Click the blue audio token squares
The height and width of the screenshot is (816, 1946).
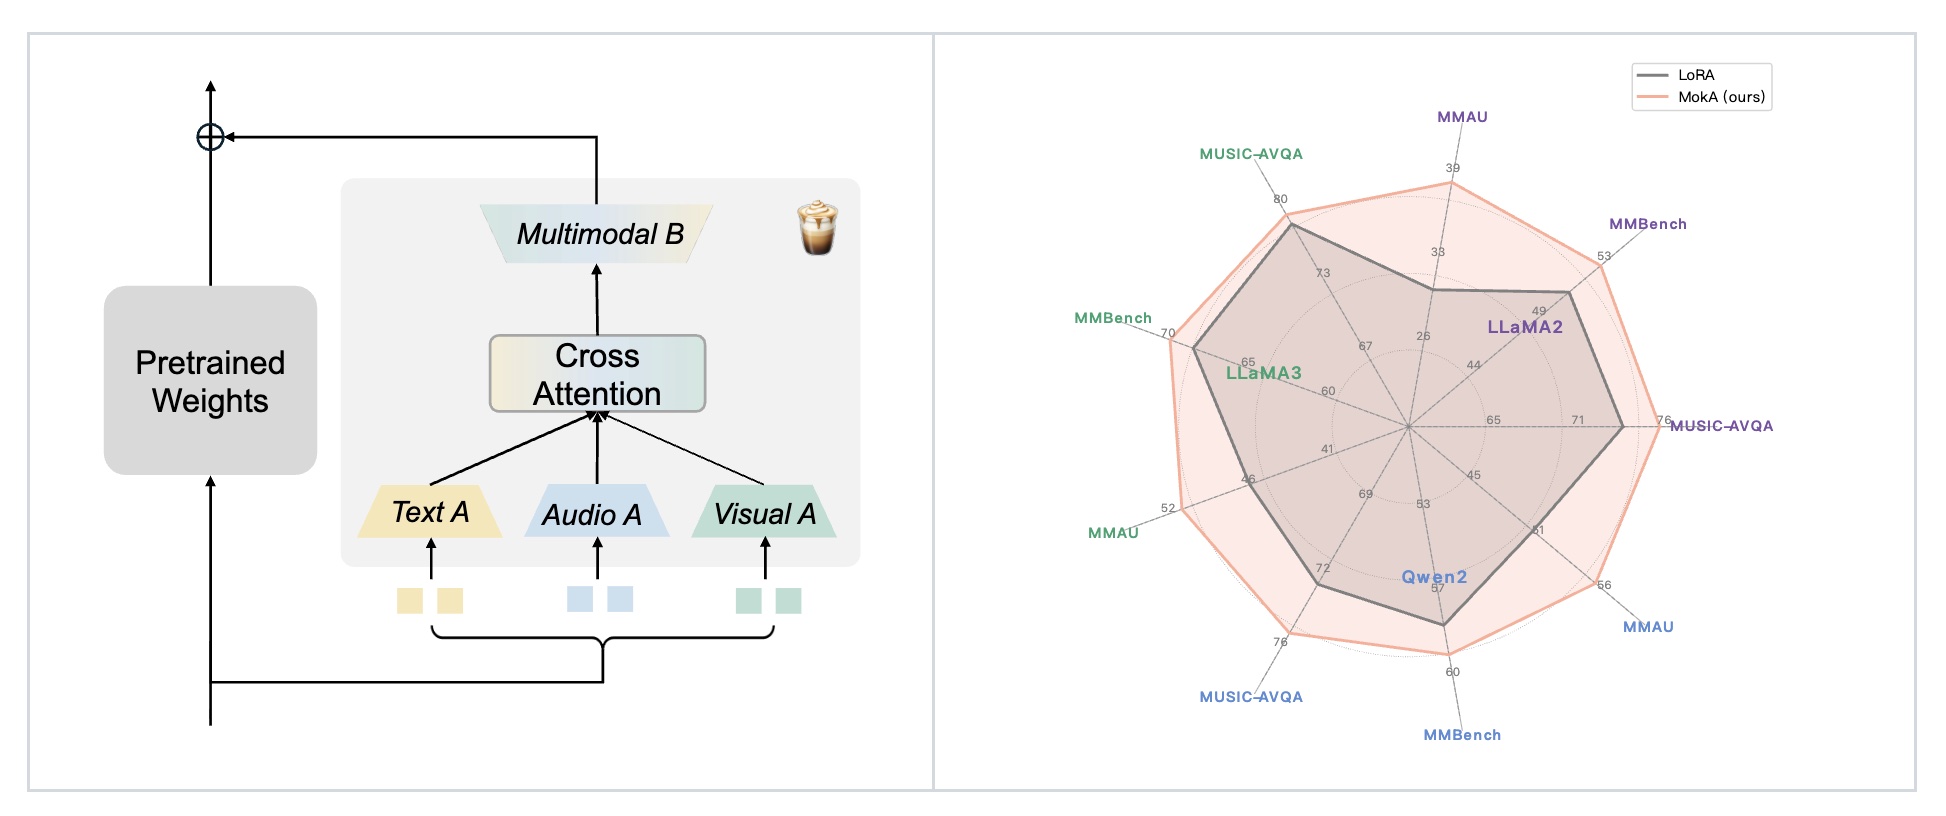599,599
